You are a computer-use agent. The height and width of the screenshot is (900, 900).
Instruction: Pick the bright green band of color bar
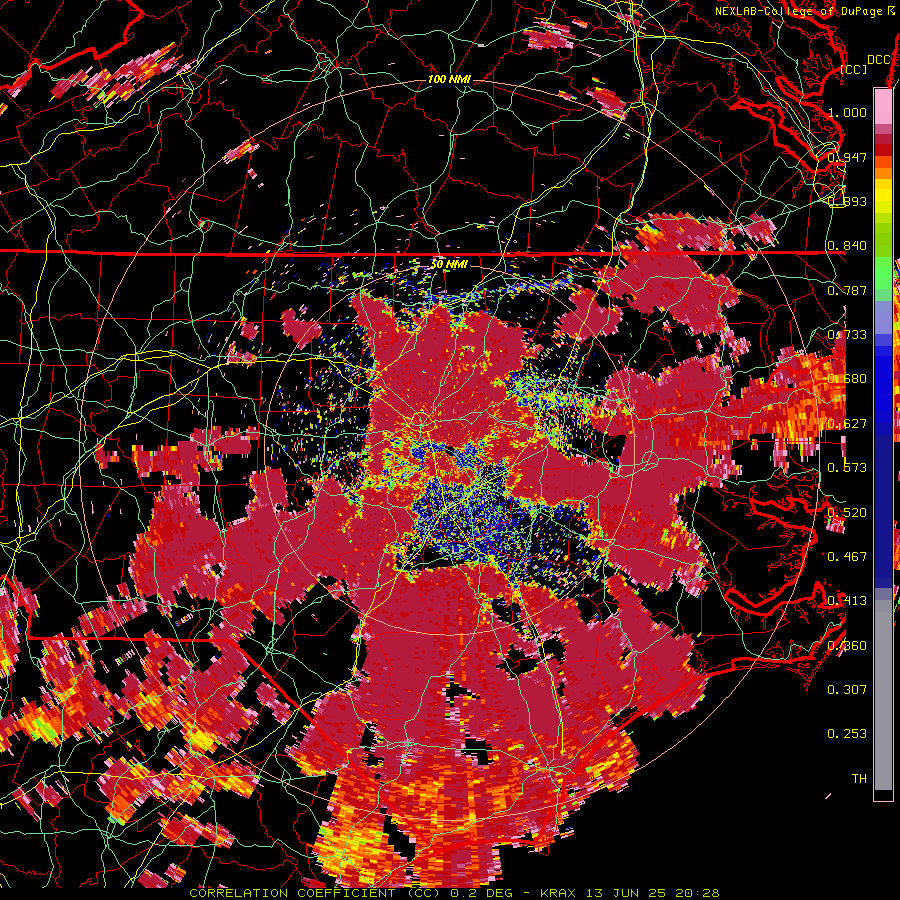pyautogui.click(x=883, y=274)
